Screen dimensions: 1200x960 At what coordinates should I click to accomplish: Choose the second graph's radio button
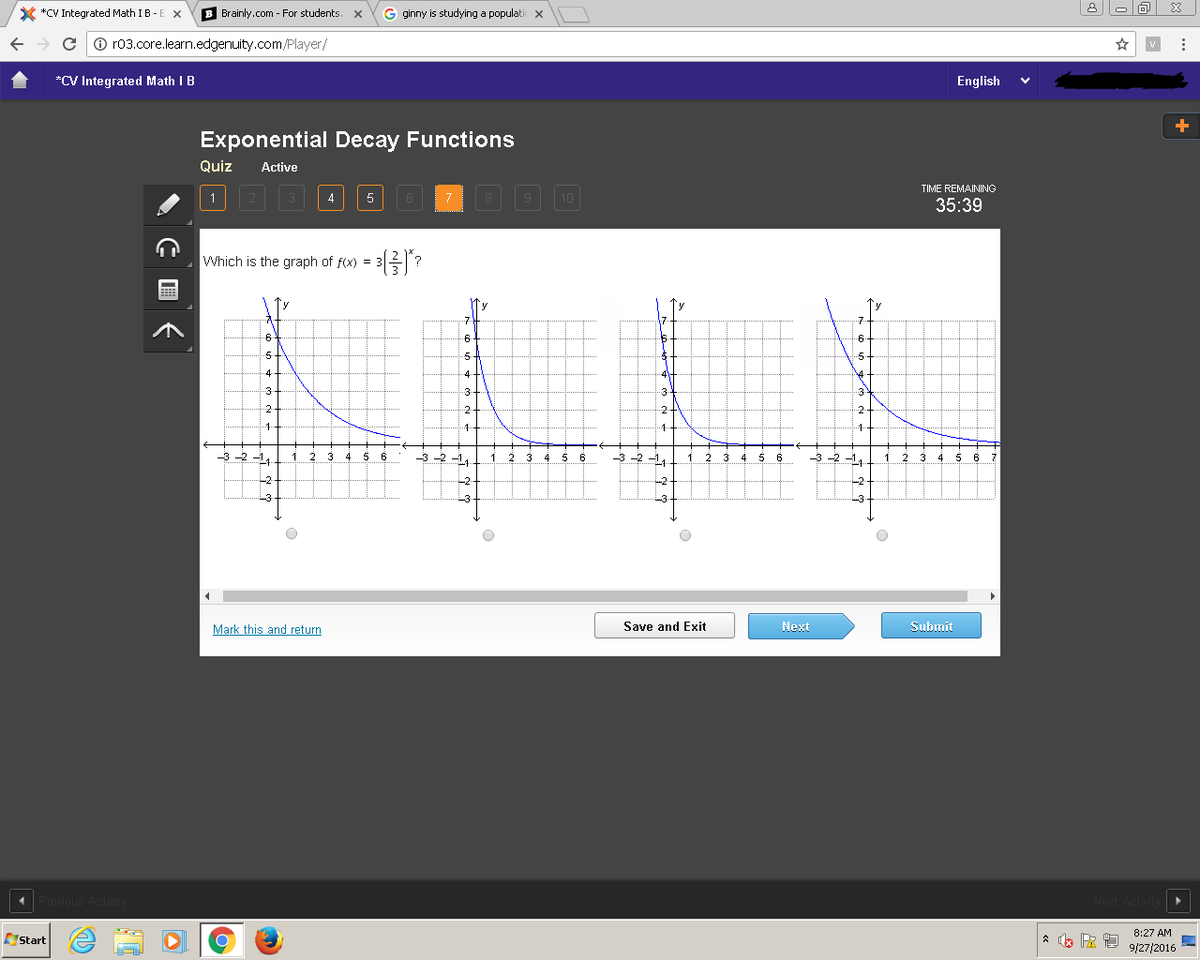click(x=488, y=534)
